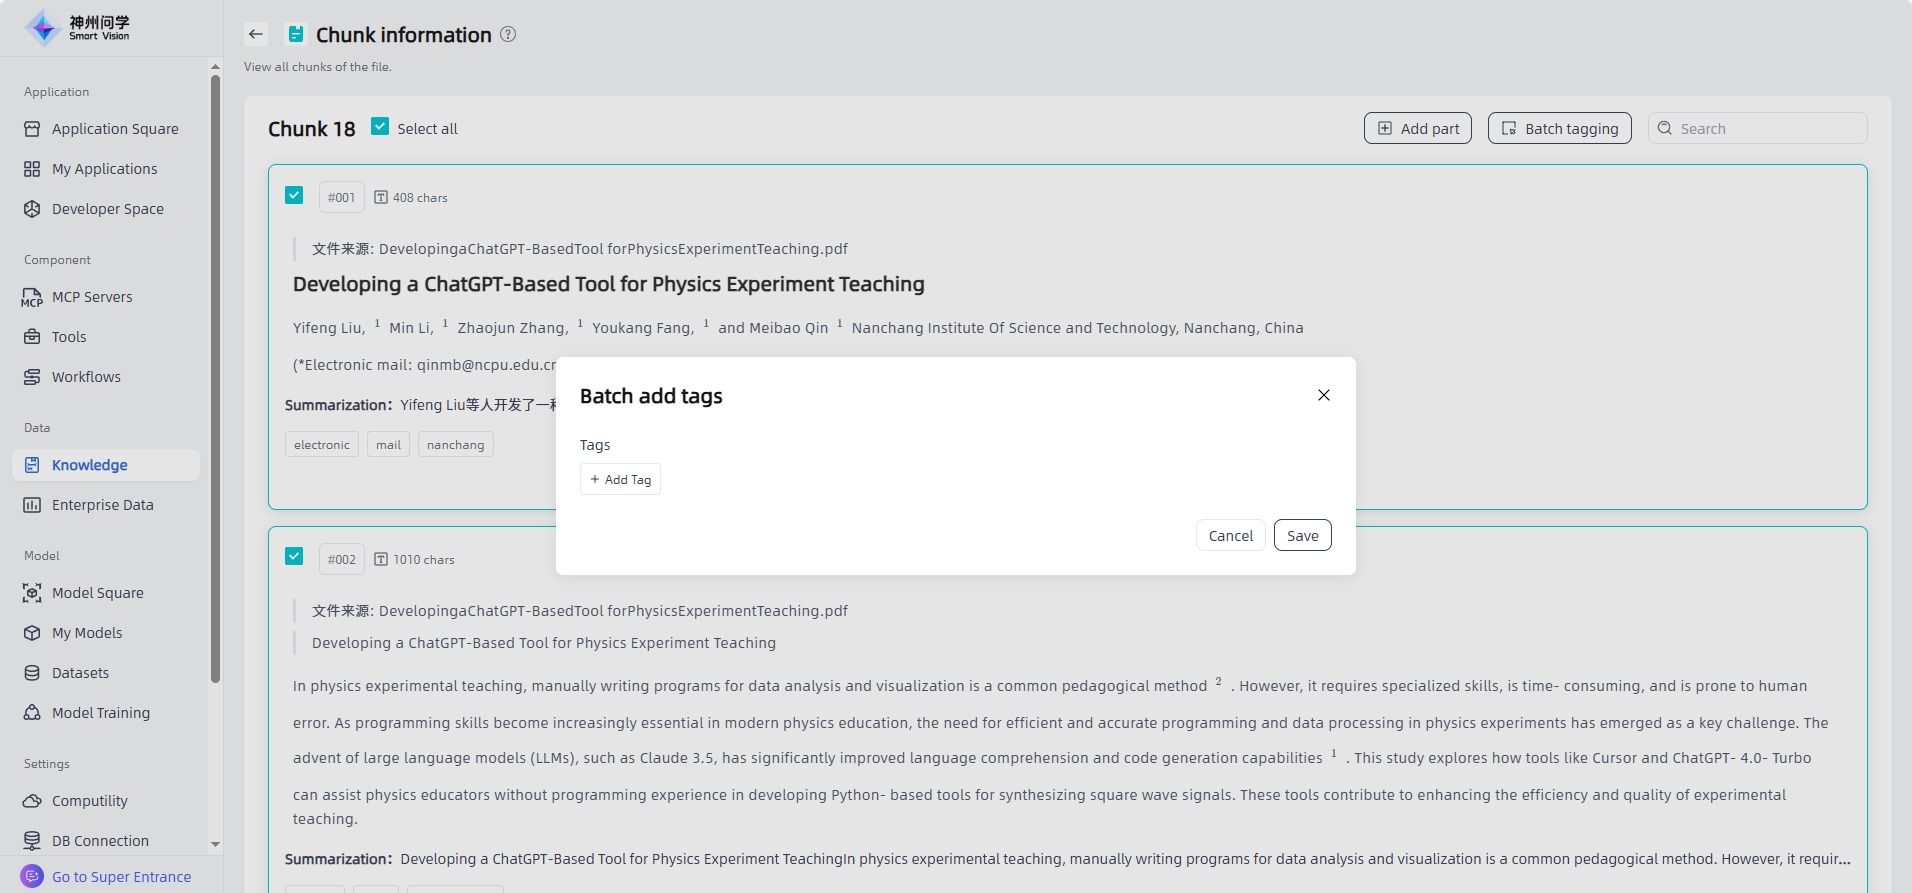Go to Workflows in the sidebar
Image resolution: width=1912 pixels, height=893 pixels.
[86, 377]
